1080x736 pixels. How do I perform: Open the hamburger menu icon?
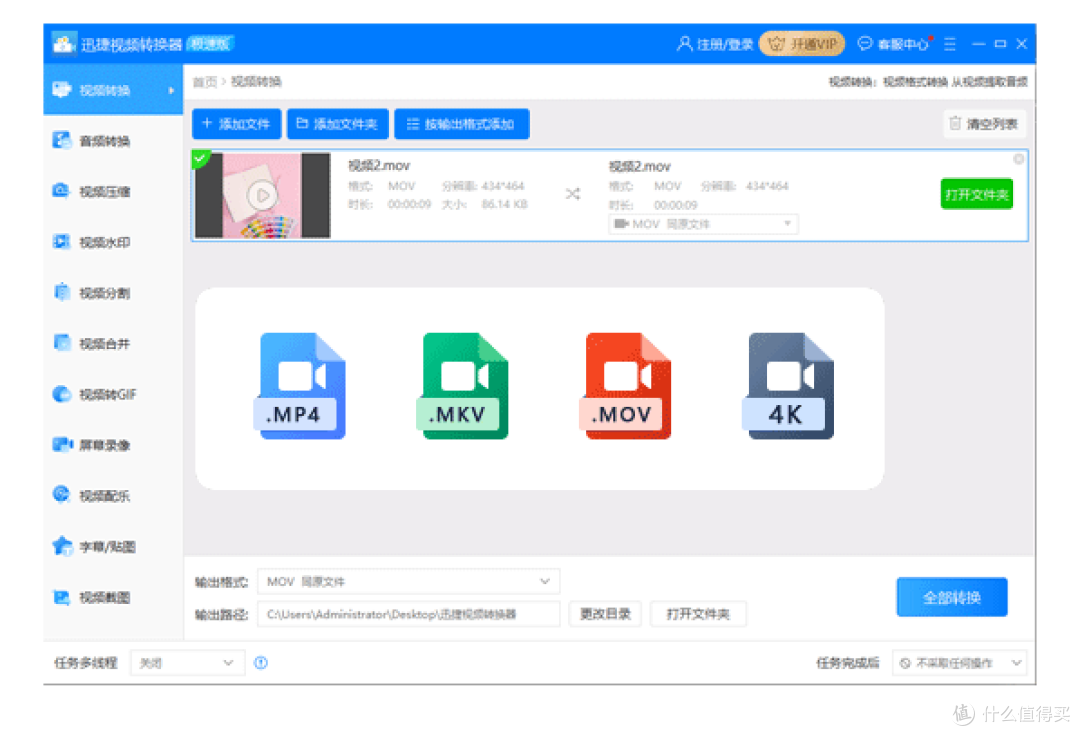click(950, 44)
